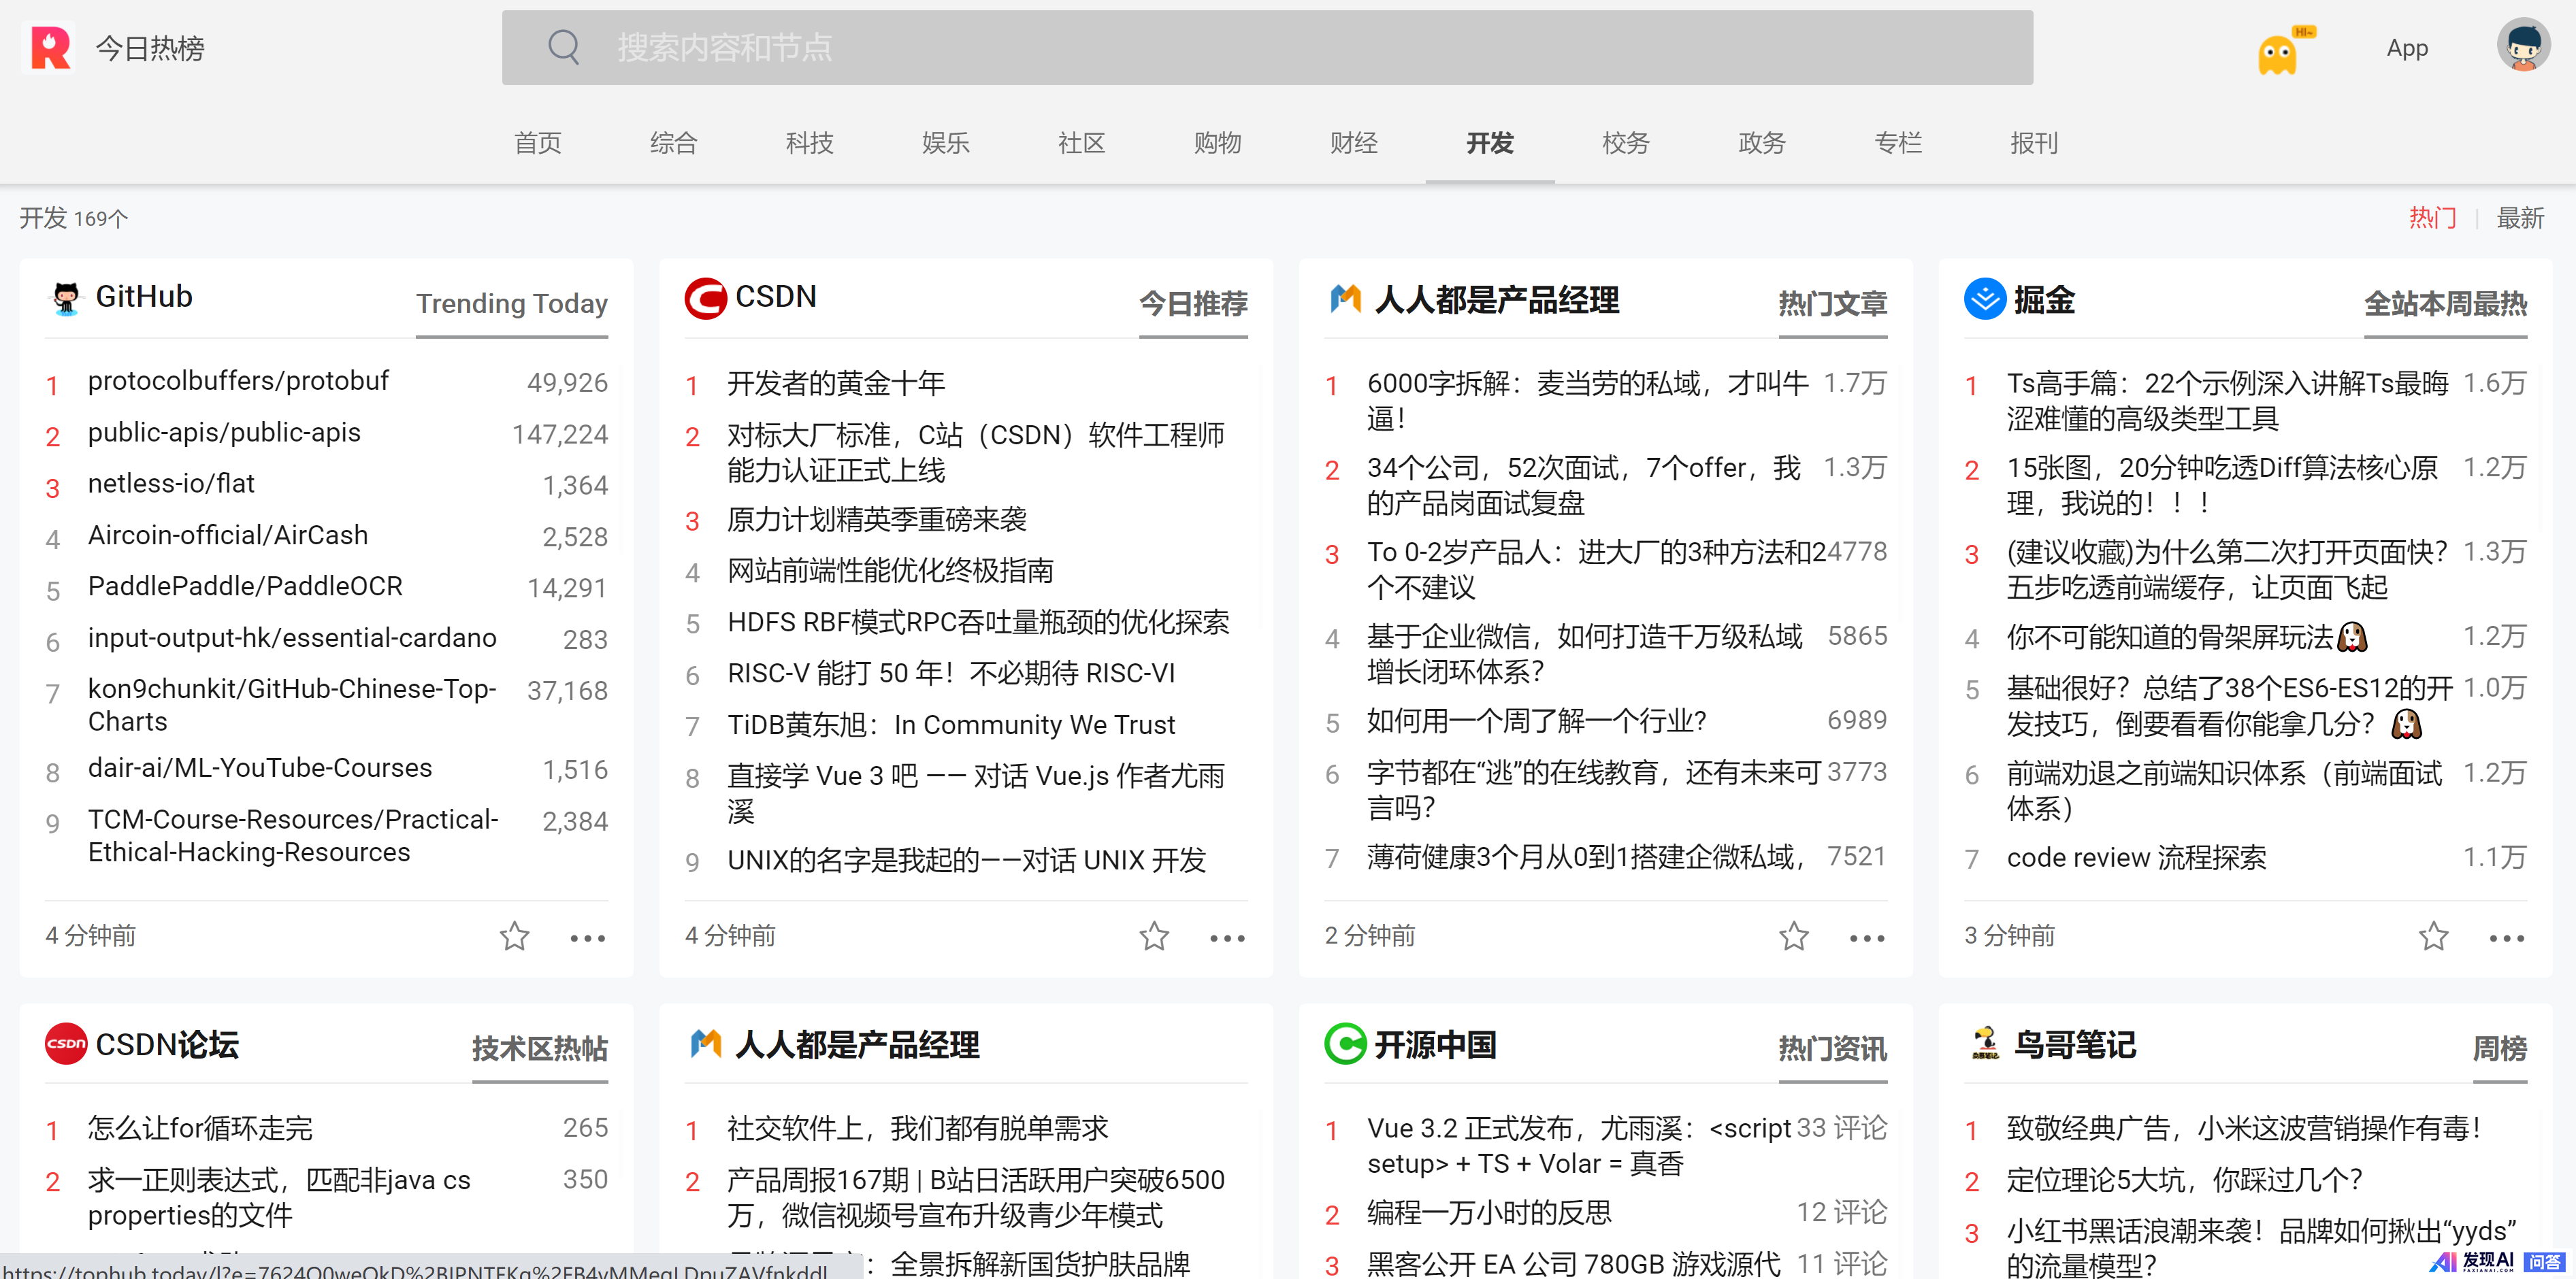Click the 掘金 blue logo icon
The width and height of the screenshot is (2576, 1279).
(x=1985, y=298)
